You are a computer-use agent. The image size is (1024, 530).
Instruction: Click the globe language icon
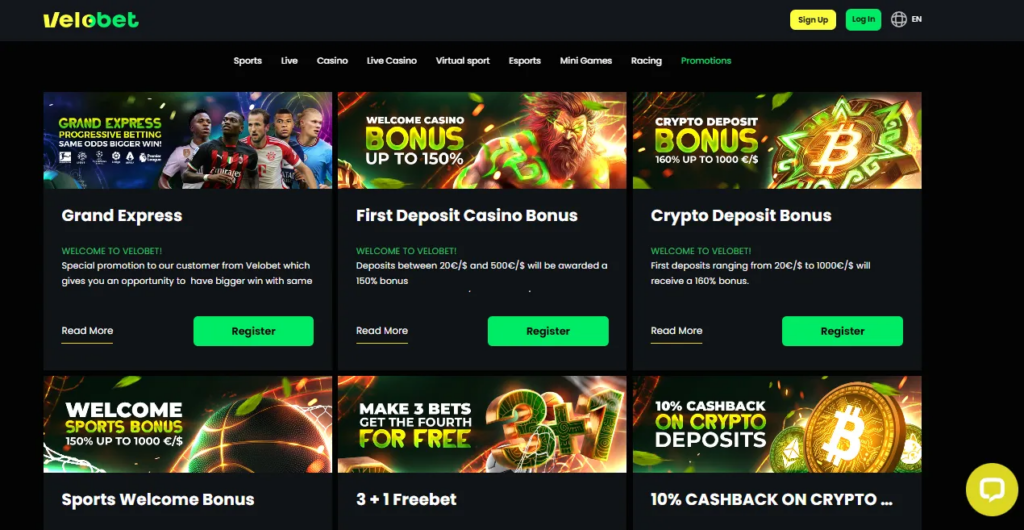pyautogui.click(x=899, y=20)
